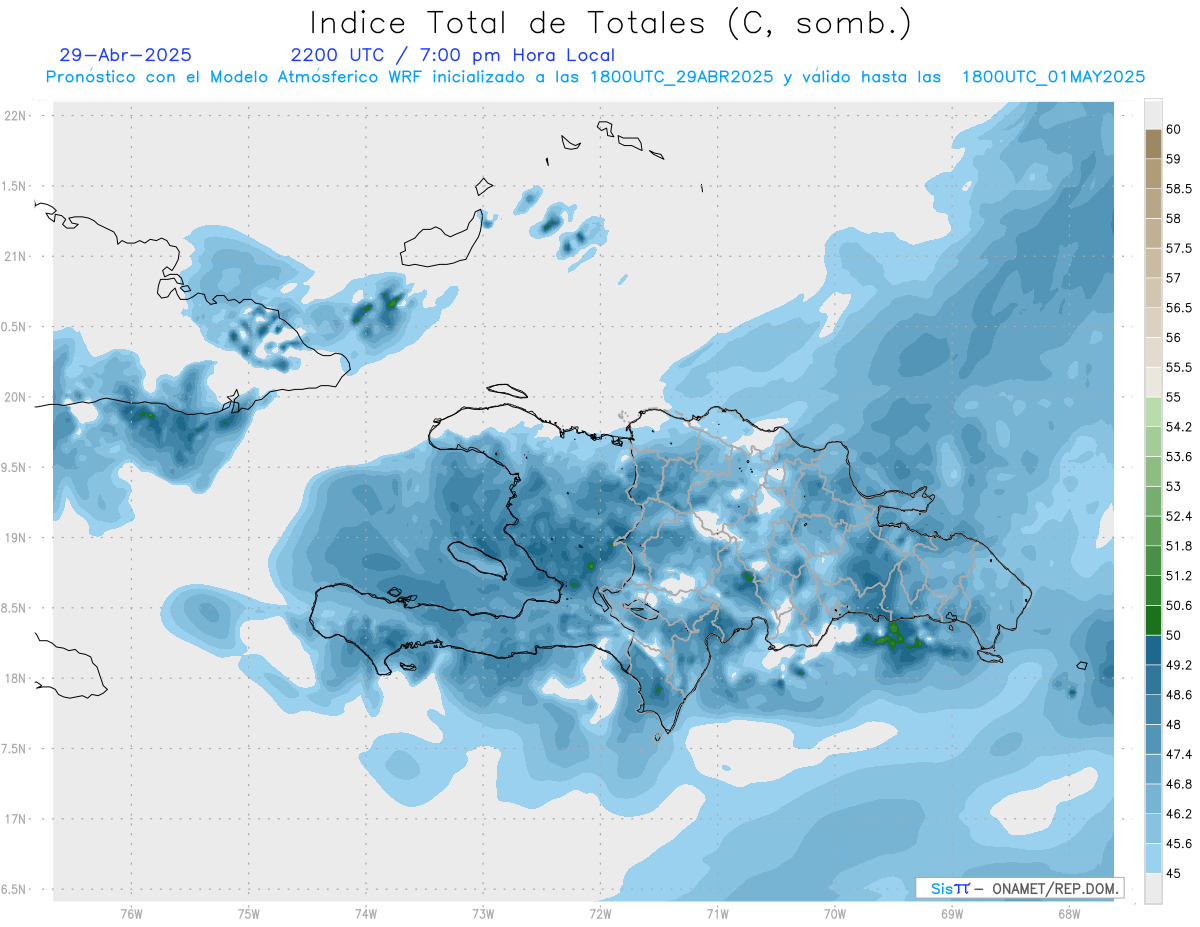Image resolution: width=1200 pixels, height=927 pixels.
Task: Pick the green swatch between 52.4 and 53
Action: [x=1153, y=501]
